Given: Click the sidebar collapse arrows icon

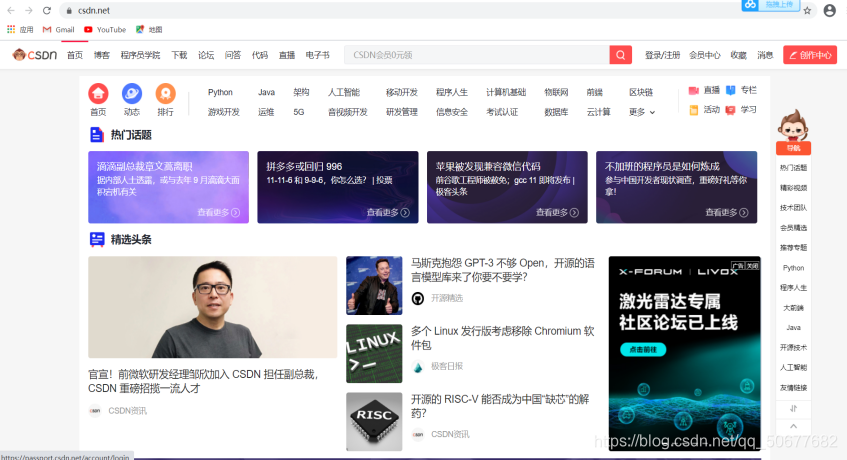Looking at the screenshot, I should [794, 409].
